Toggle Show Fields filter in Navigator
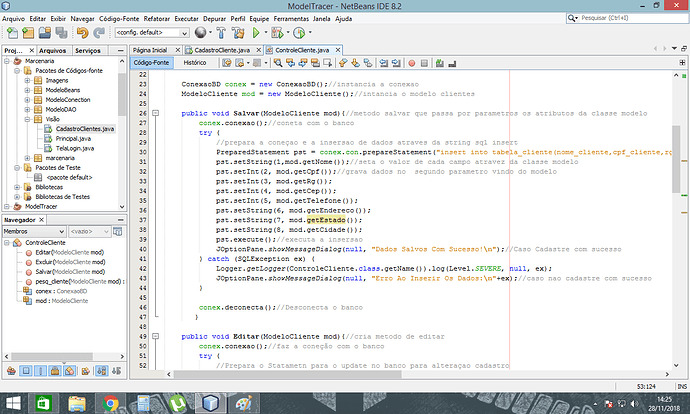690x414 pixels. coord(26,371)
